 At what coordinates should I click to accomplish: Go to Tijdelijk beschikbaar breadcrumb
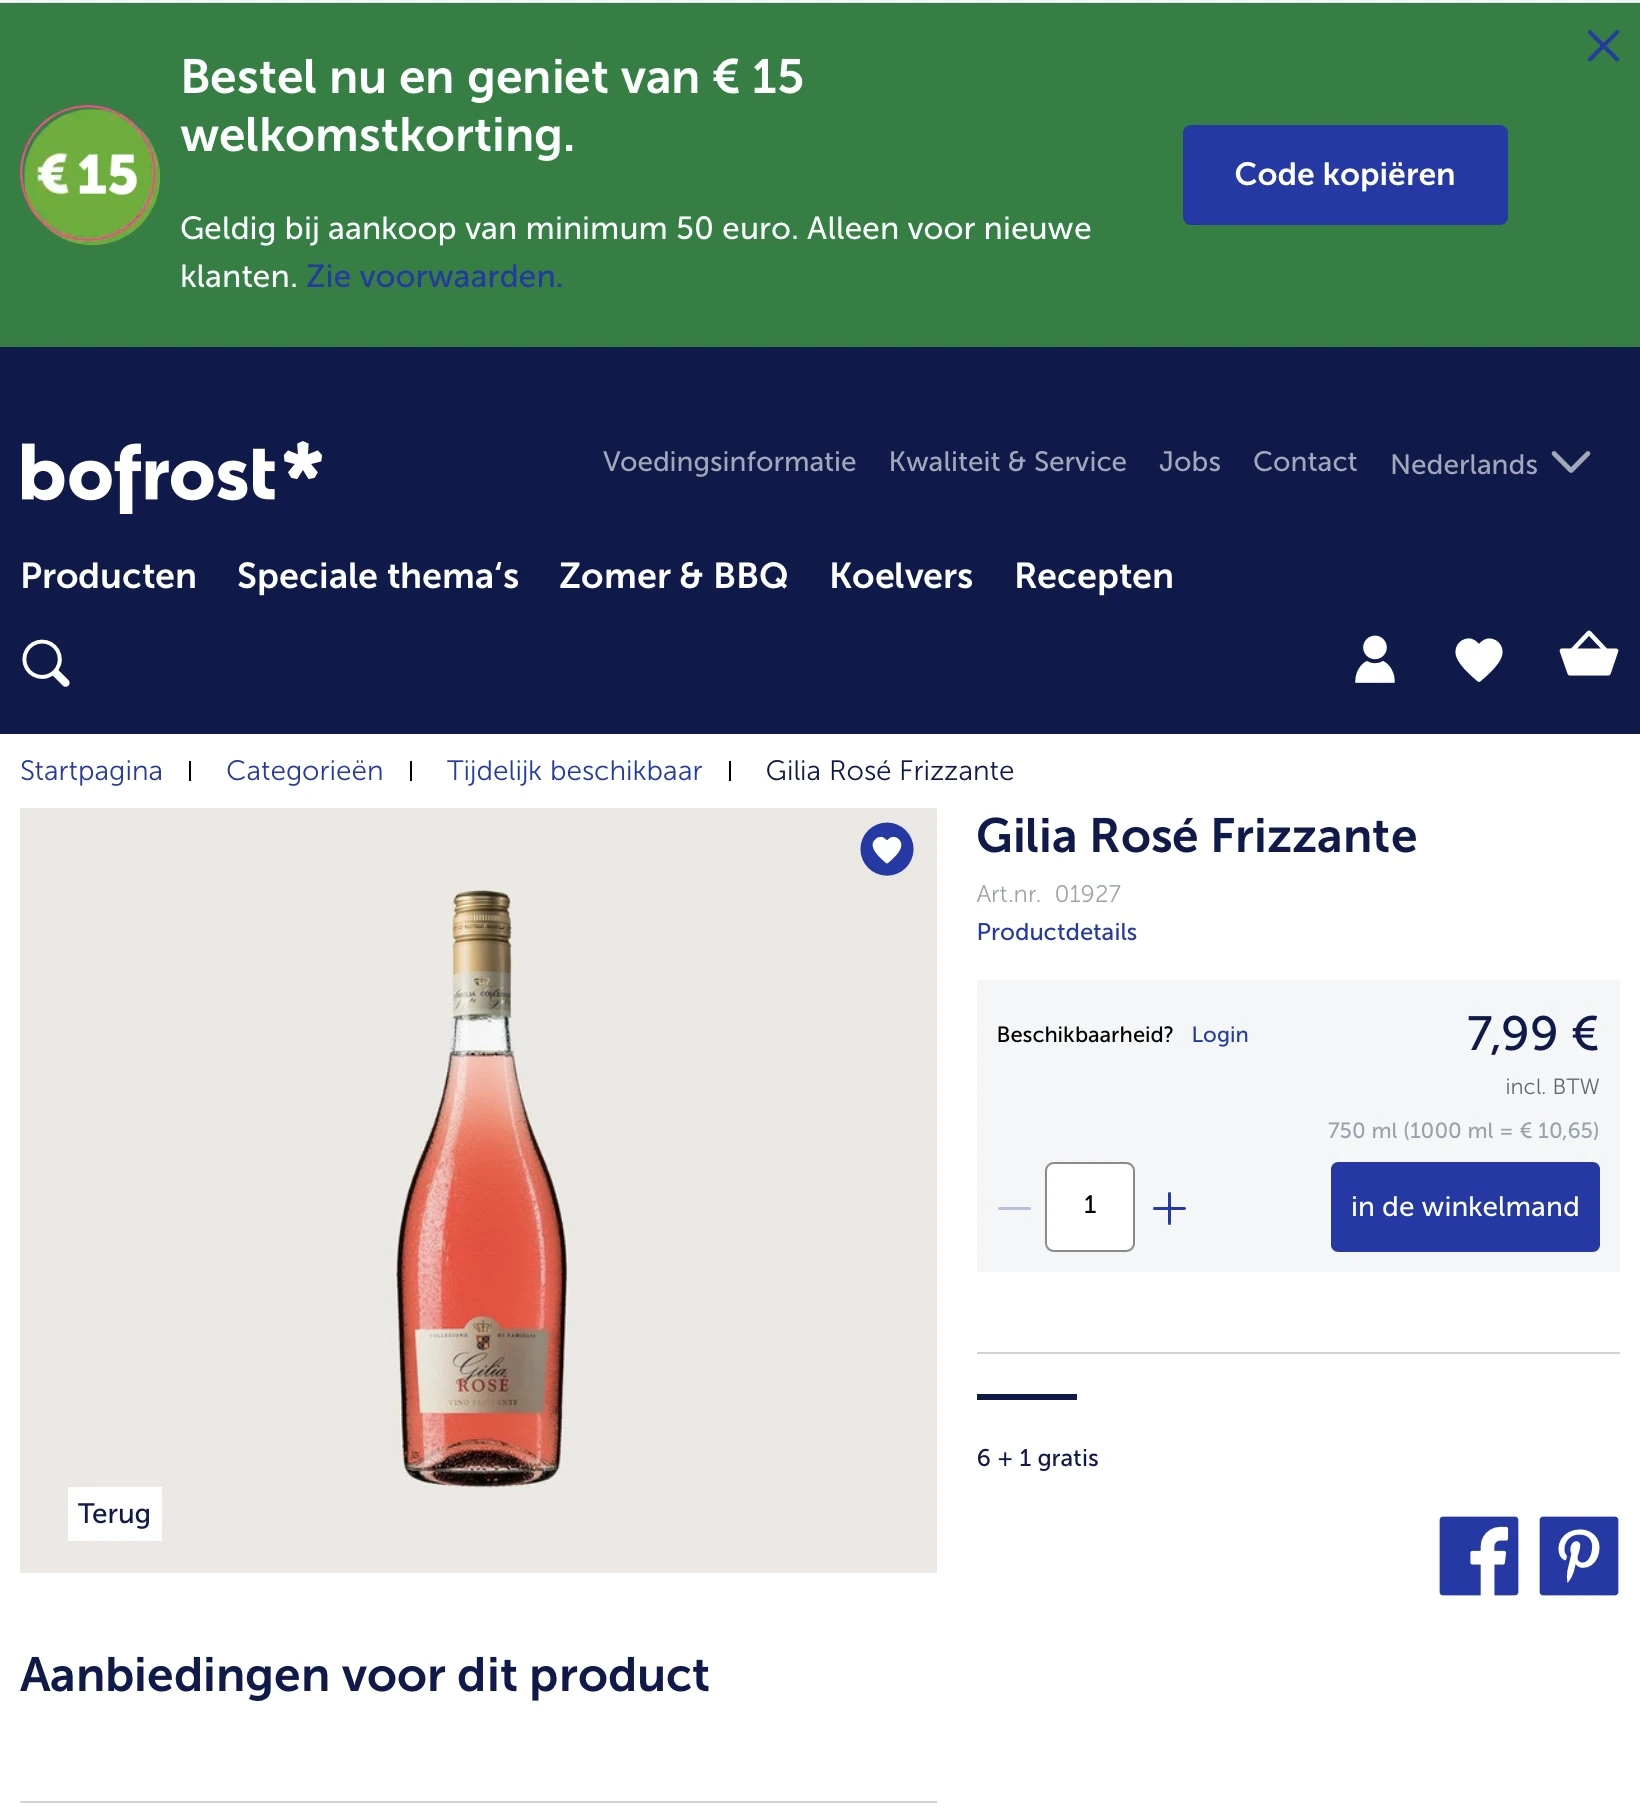(574, 771)
